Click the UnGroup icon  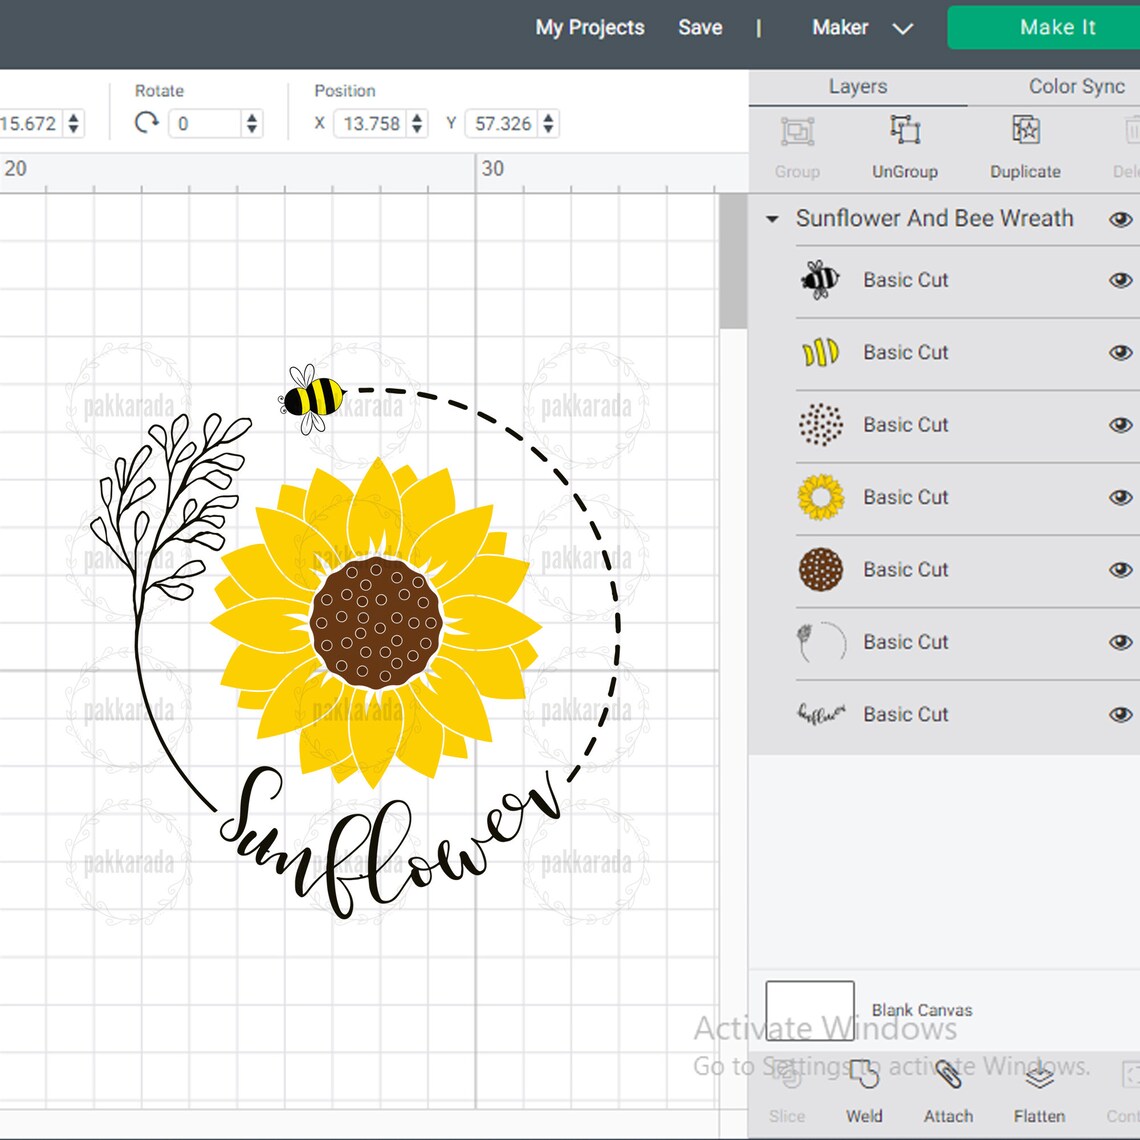pyautogui.click(x=905, y=130)
